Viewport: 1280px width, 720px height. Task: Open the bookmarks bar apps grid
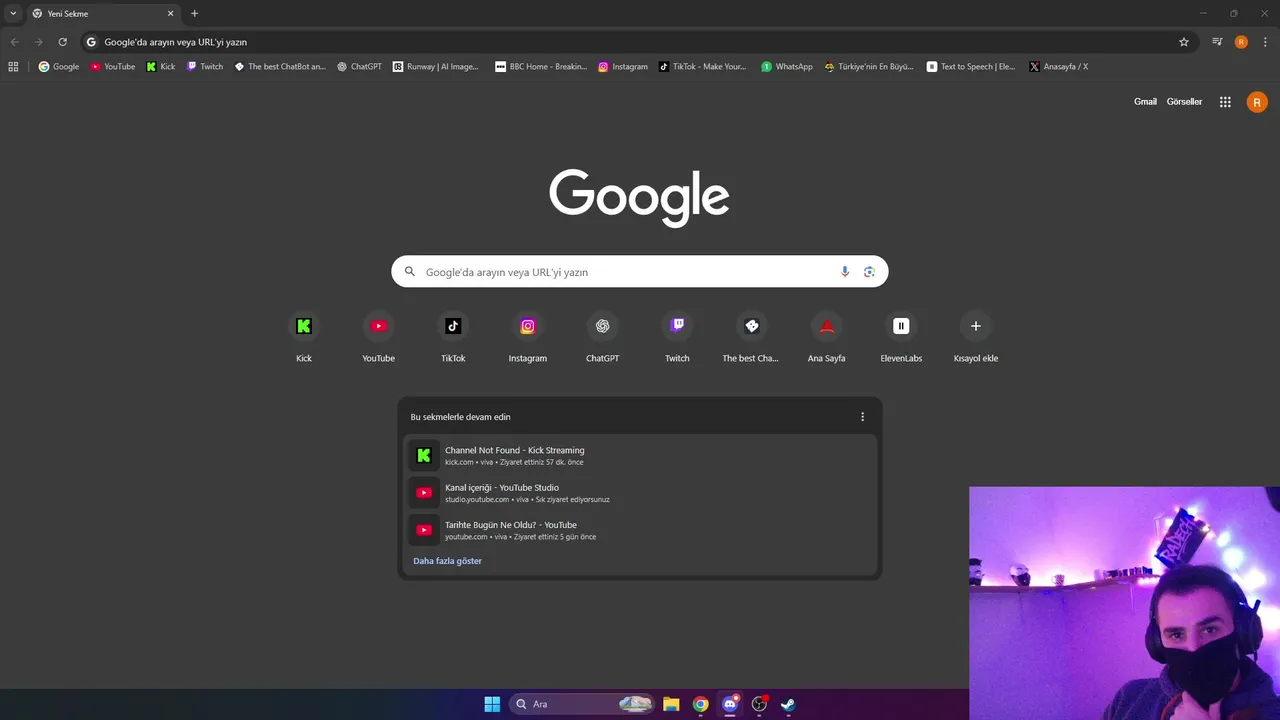[x=13, y=67]
